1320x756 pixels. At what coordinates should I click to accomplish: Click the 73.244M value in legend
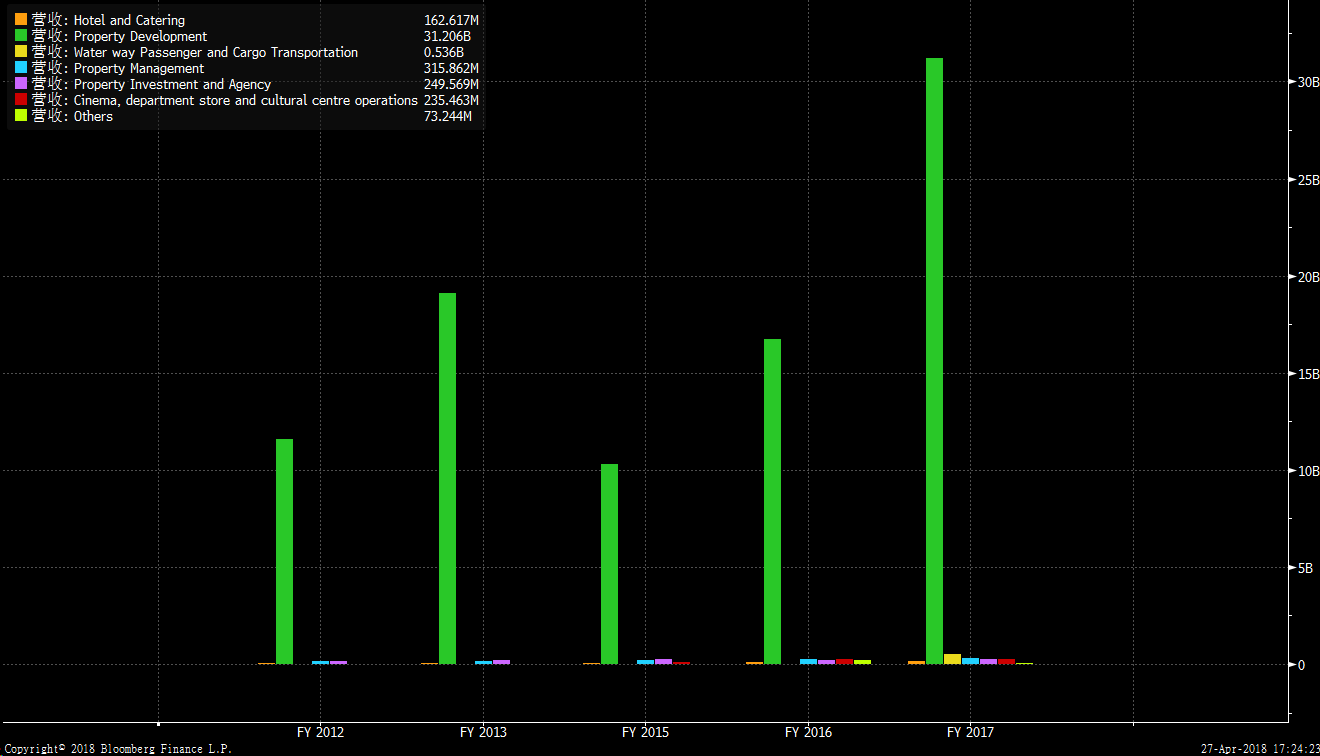click(x=447, y=116)
